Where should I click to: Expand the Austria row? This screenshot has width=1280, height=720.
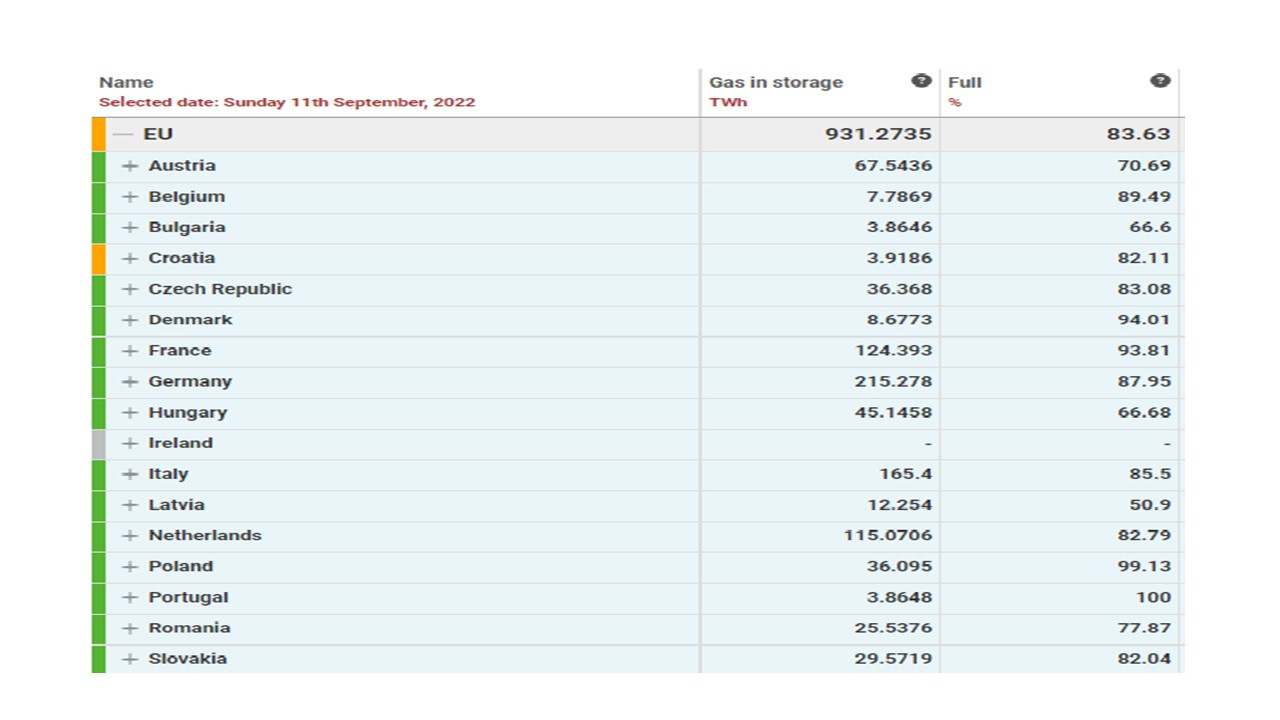pyautogui.click(x=129, y=166)
